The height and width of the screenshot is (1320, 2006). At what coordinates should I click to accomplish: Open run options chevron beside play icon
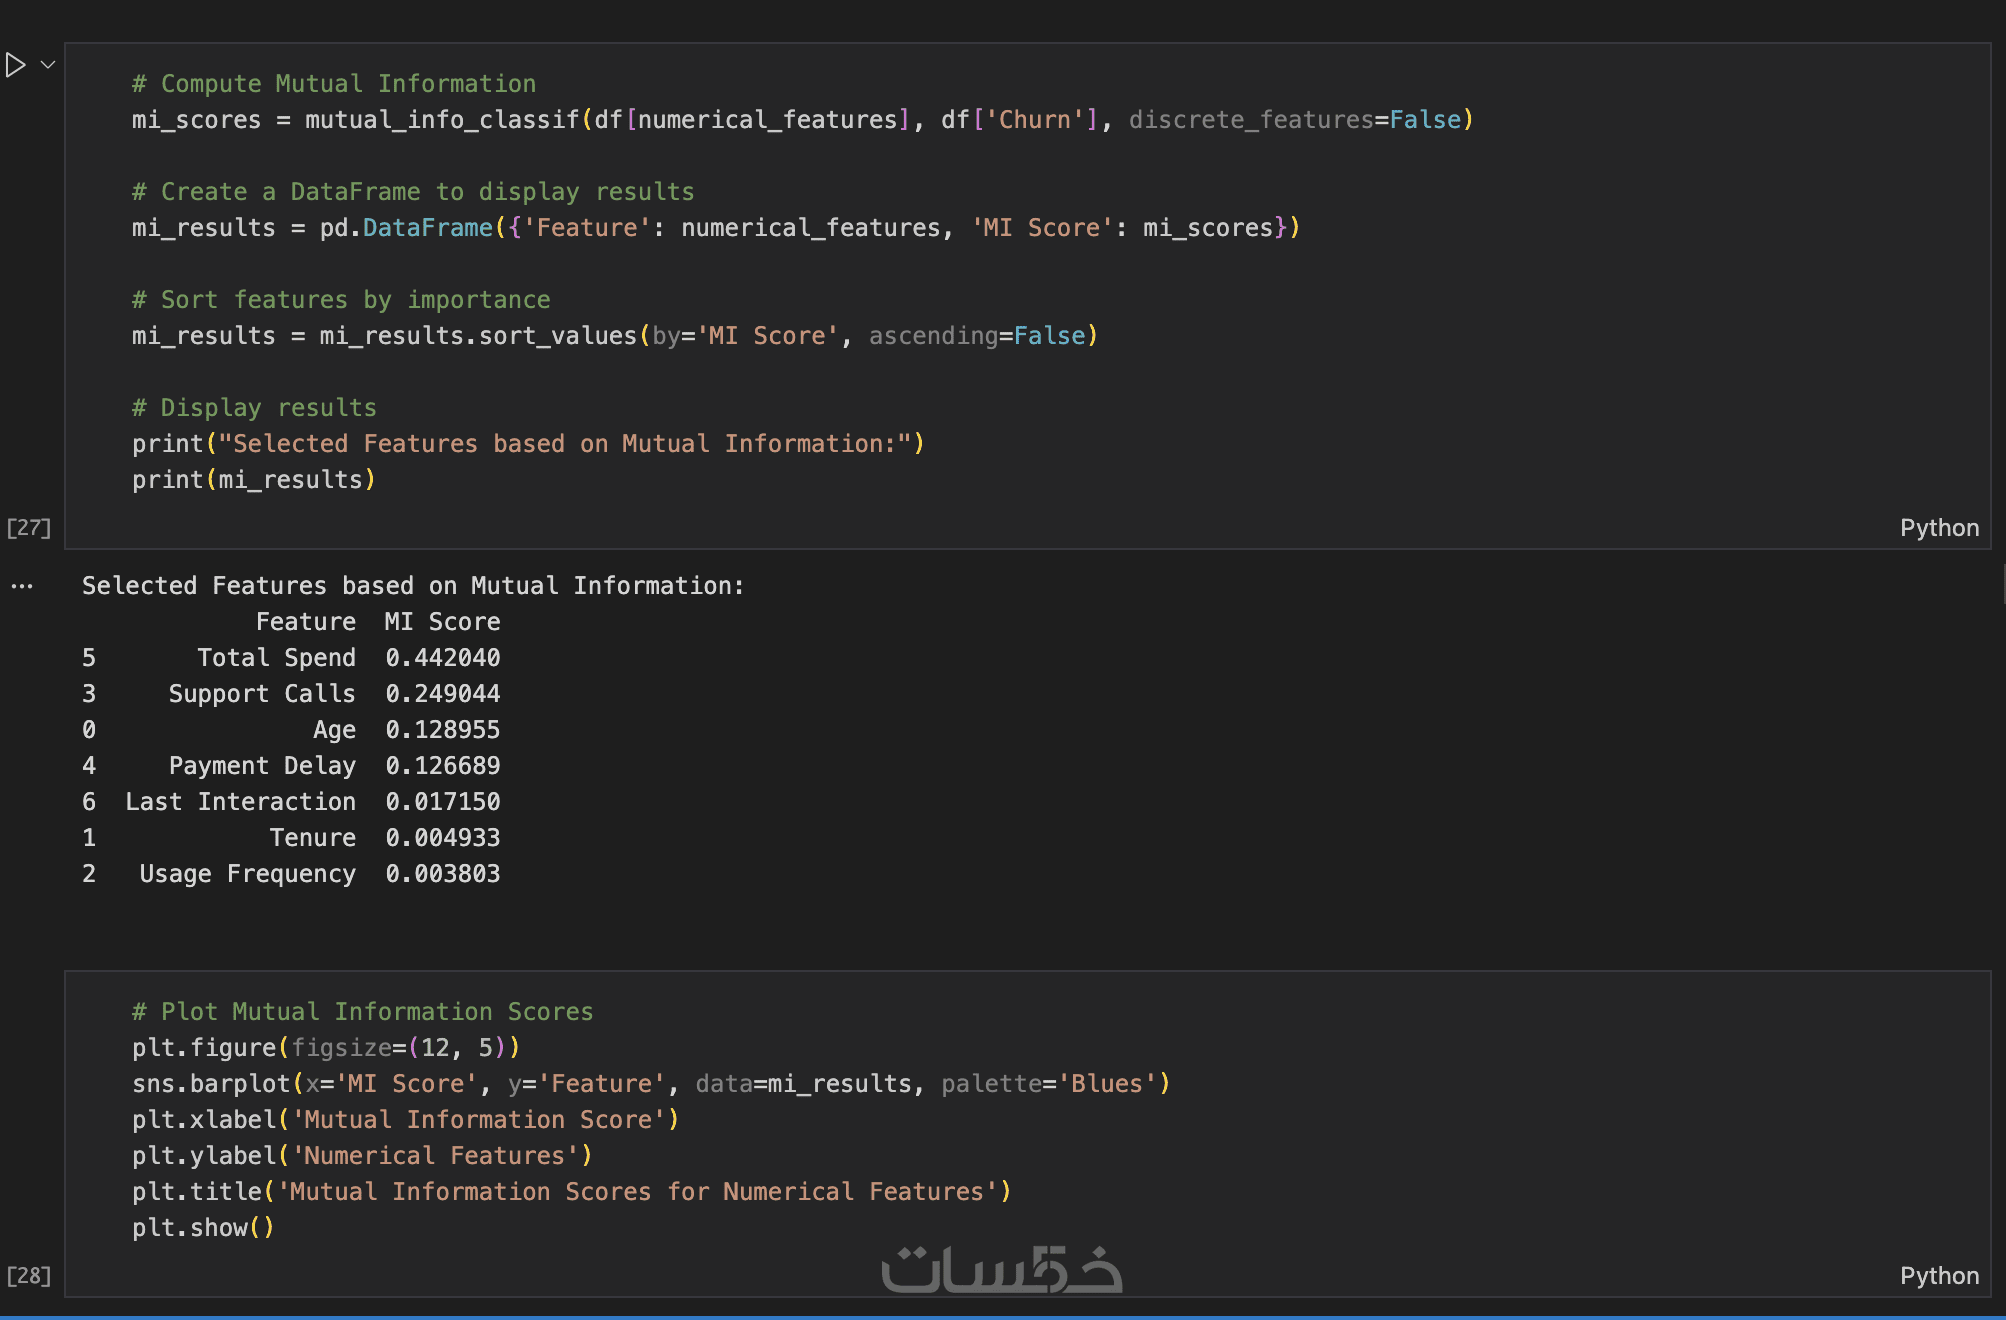47,65
